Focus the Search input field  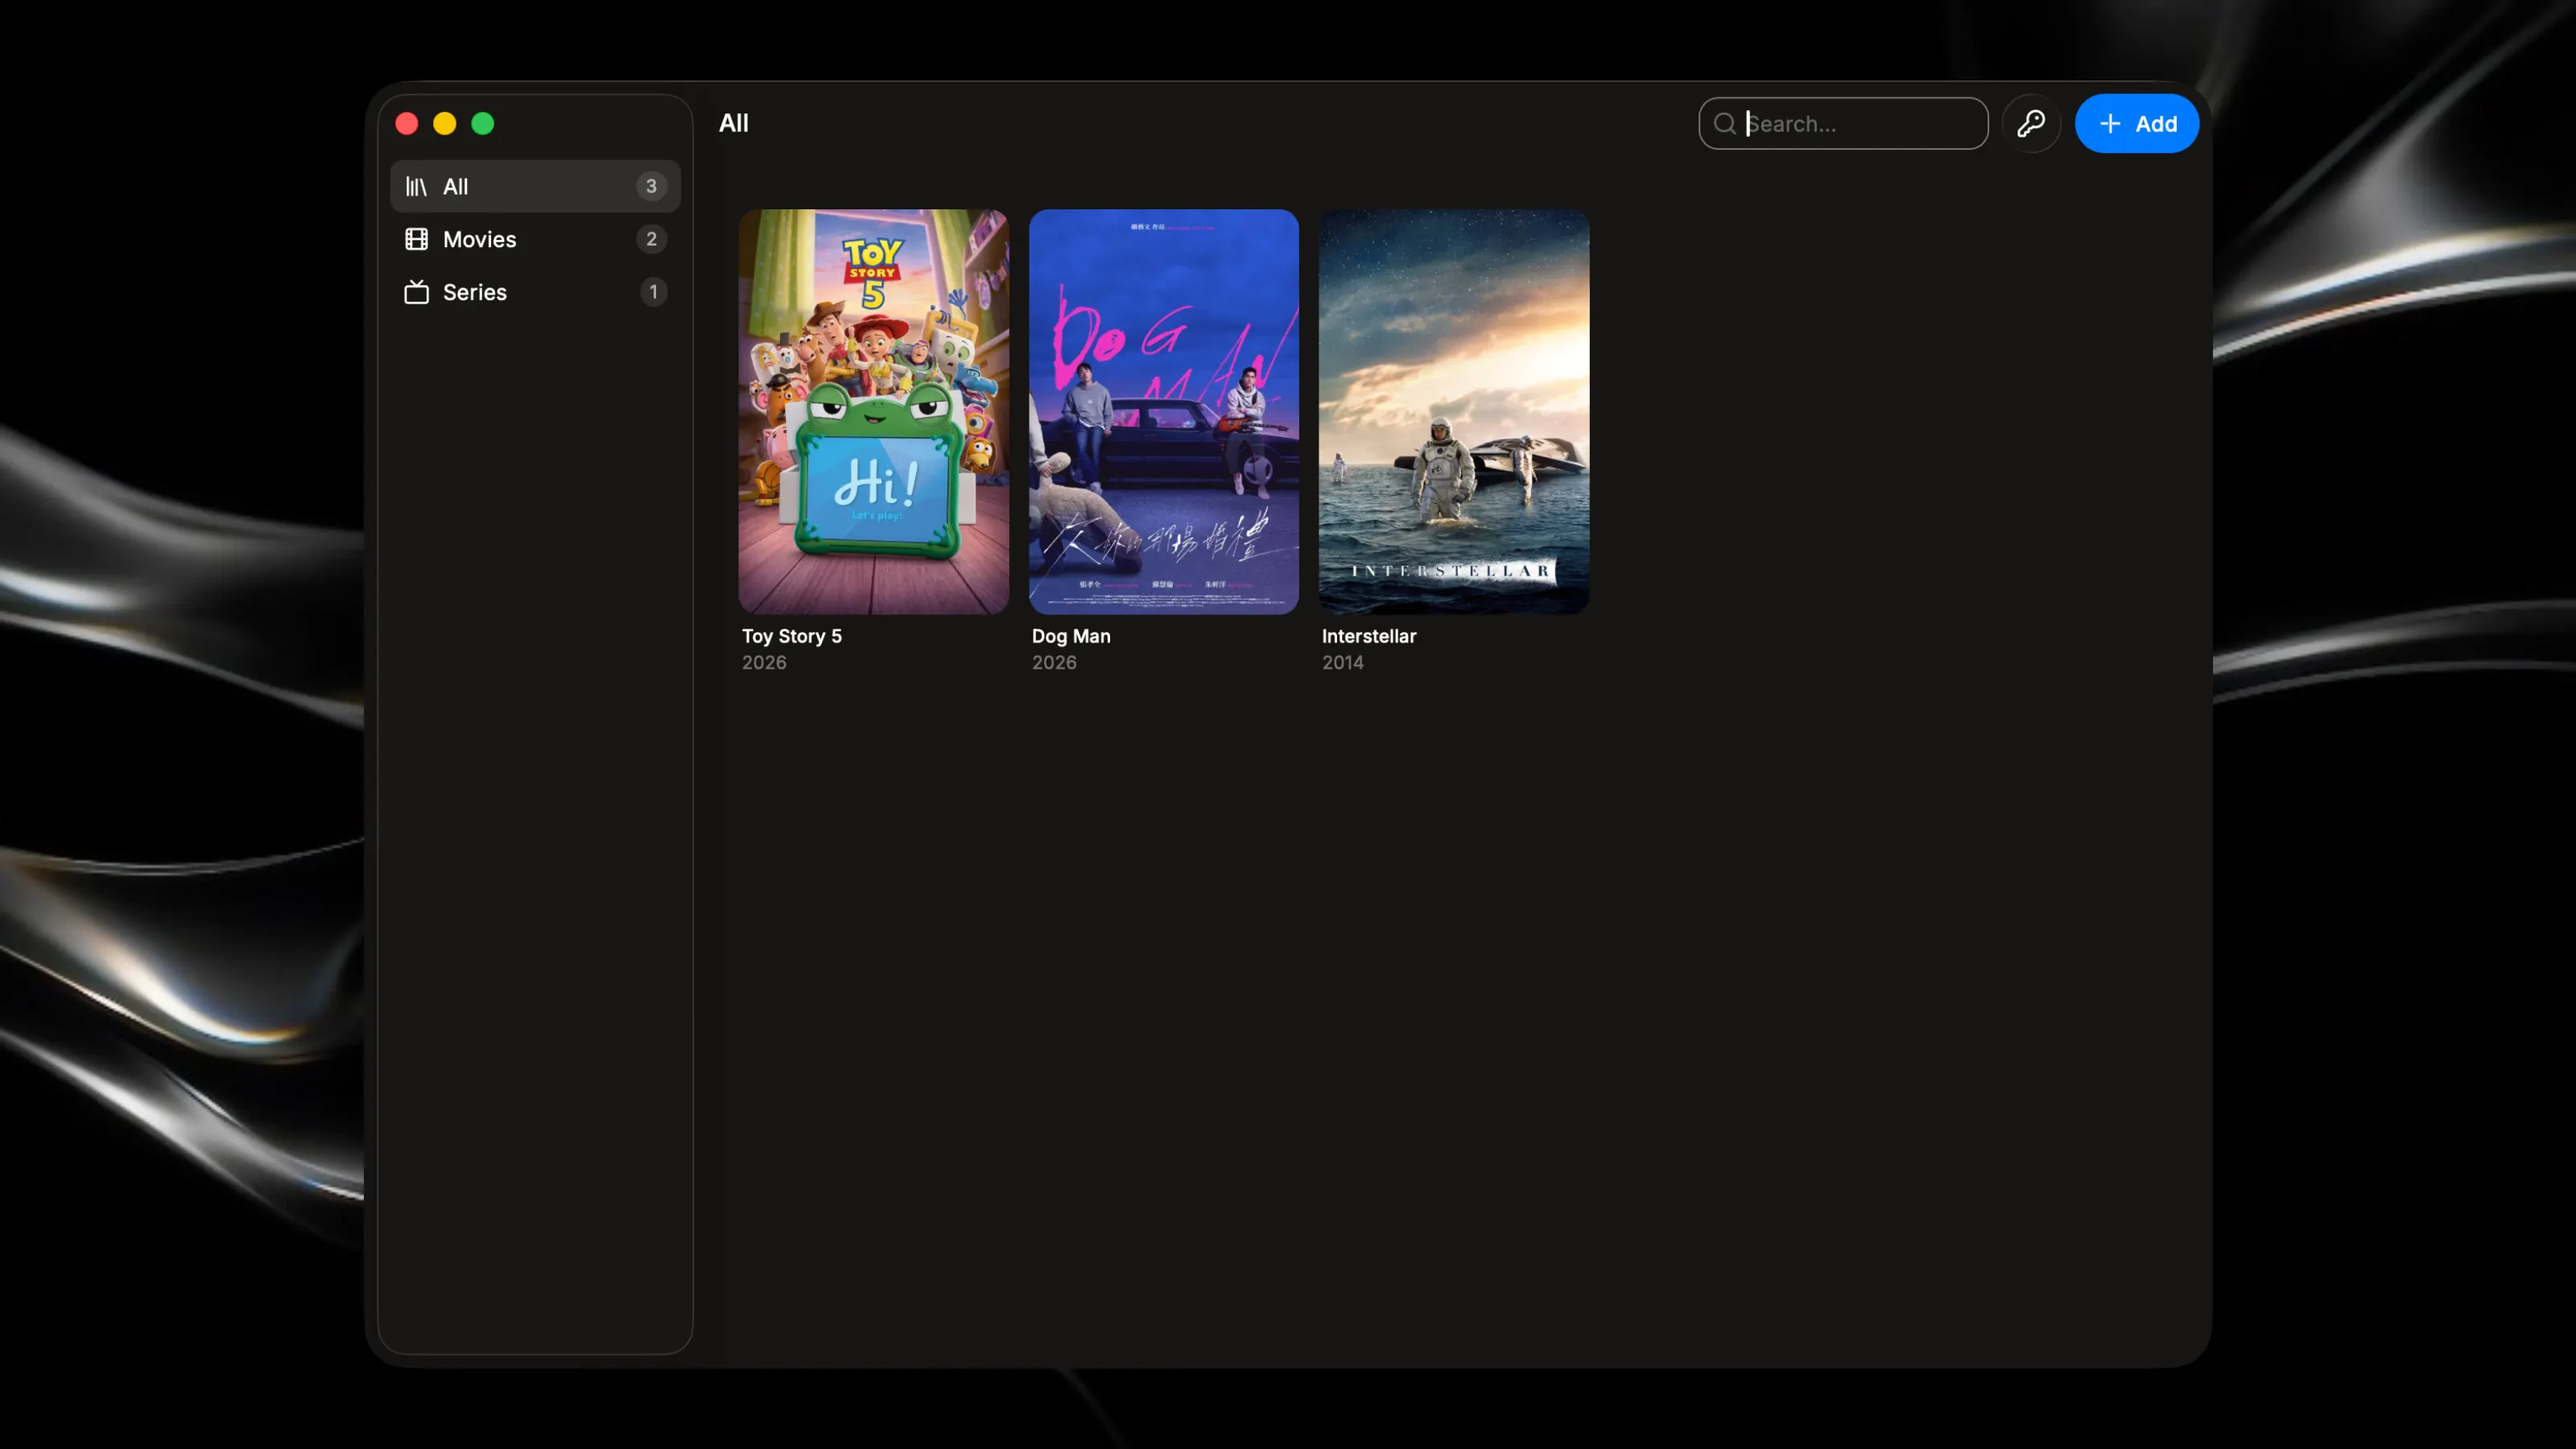point(1843,124)
